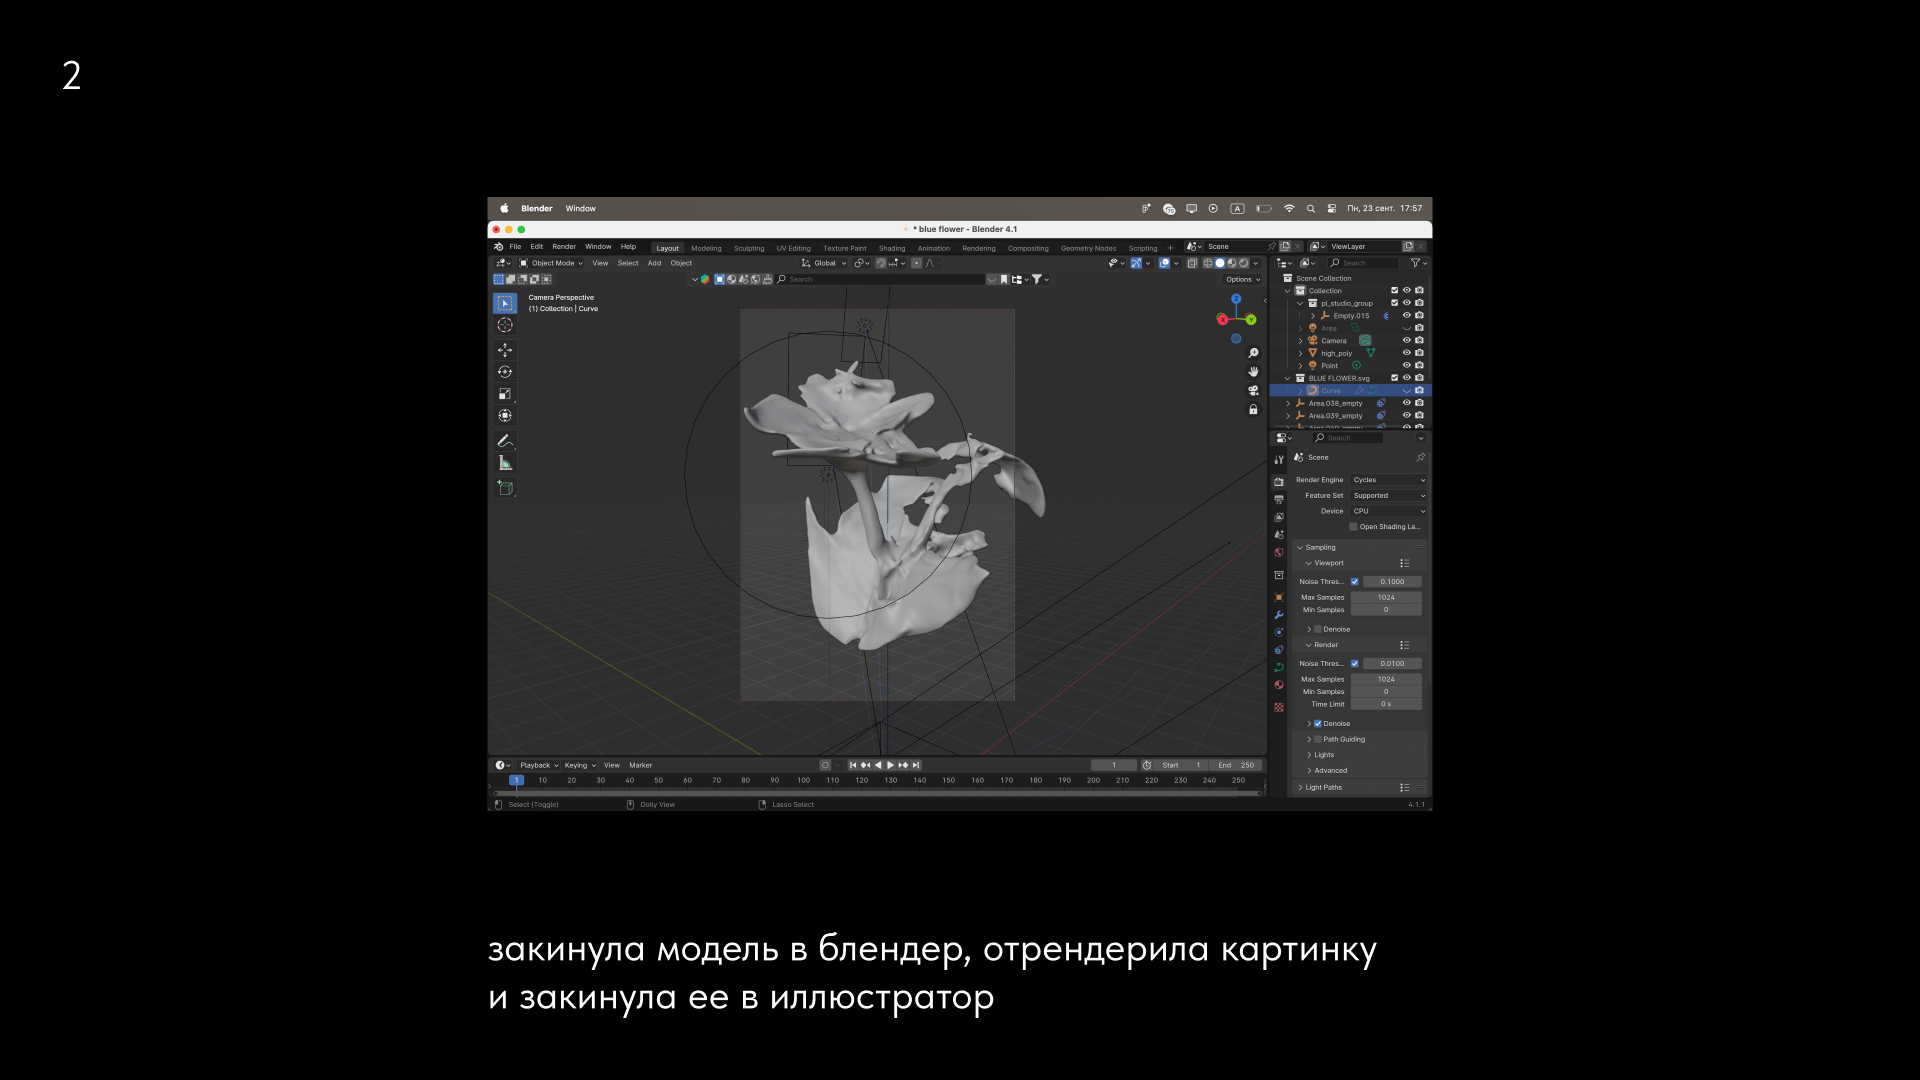
Task: Select the Measure tool
Action: coord(505,463)
